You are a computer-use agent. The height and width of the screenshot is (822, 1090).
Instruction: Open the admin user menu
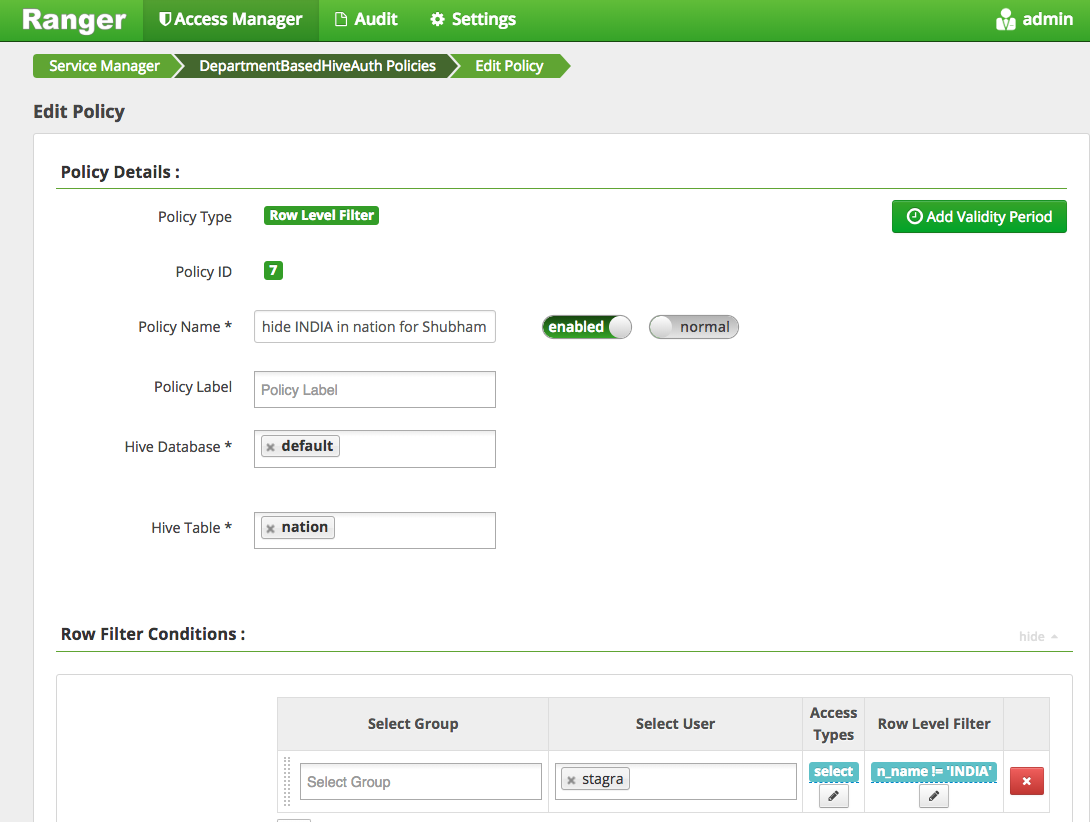click(x=1034, y=19)
